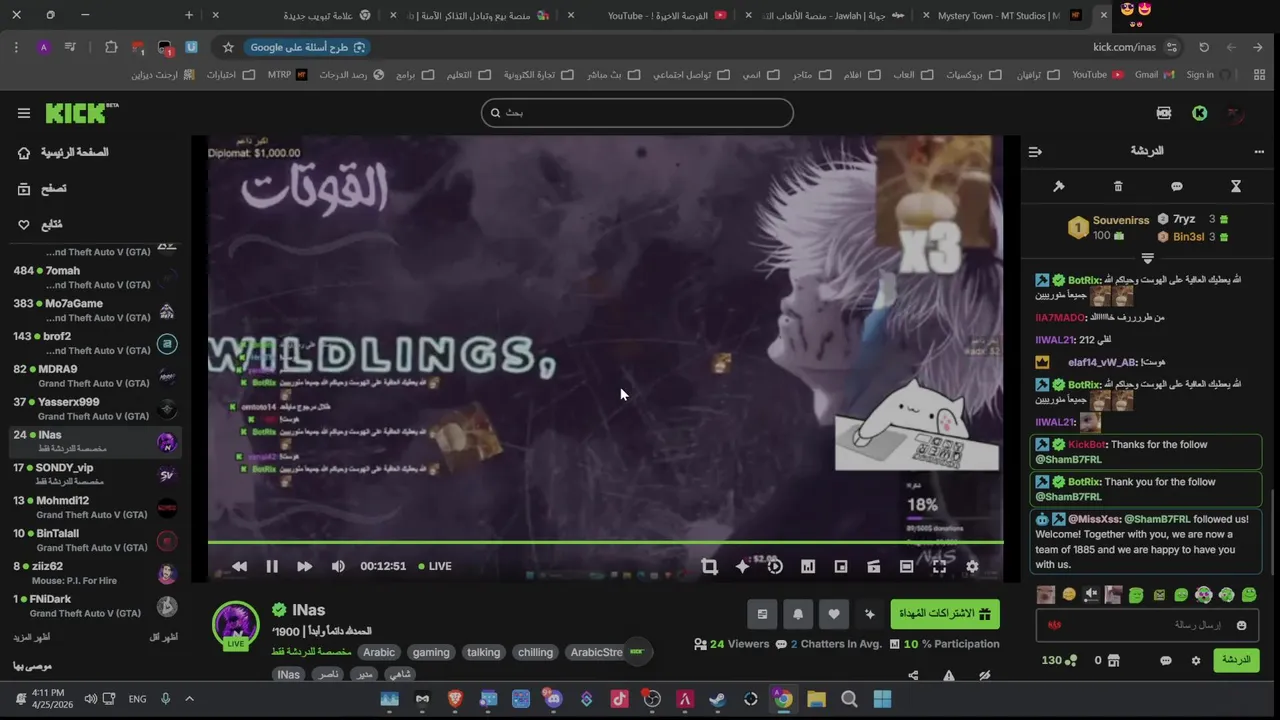Viewport: 1280px width, 720px height.
Task: Fast forward the stream
Action: 305,566
